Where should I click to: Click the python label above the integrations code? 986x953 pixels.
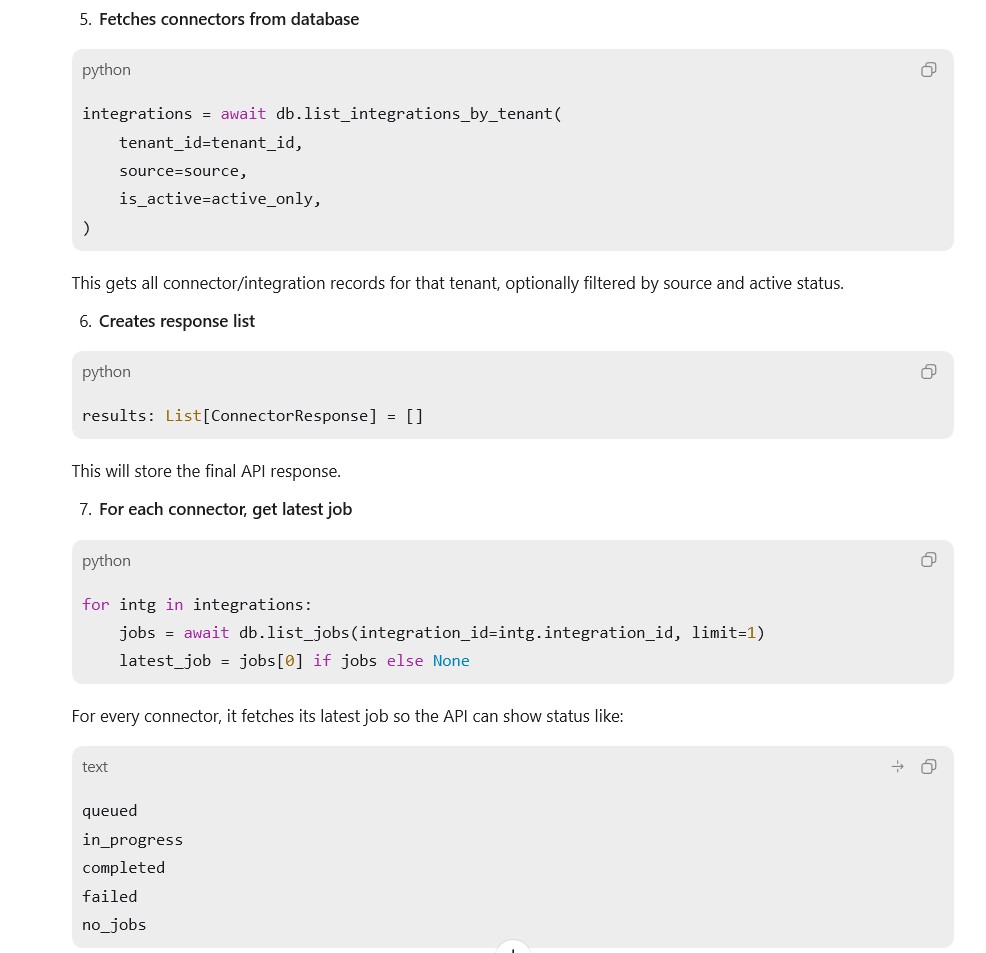coord(106,70)
